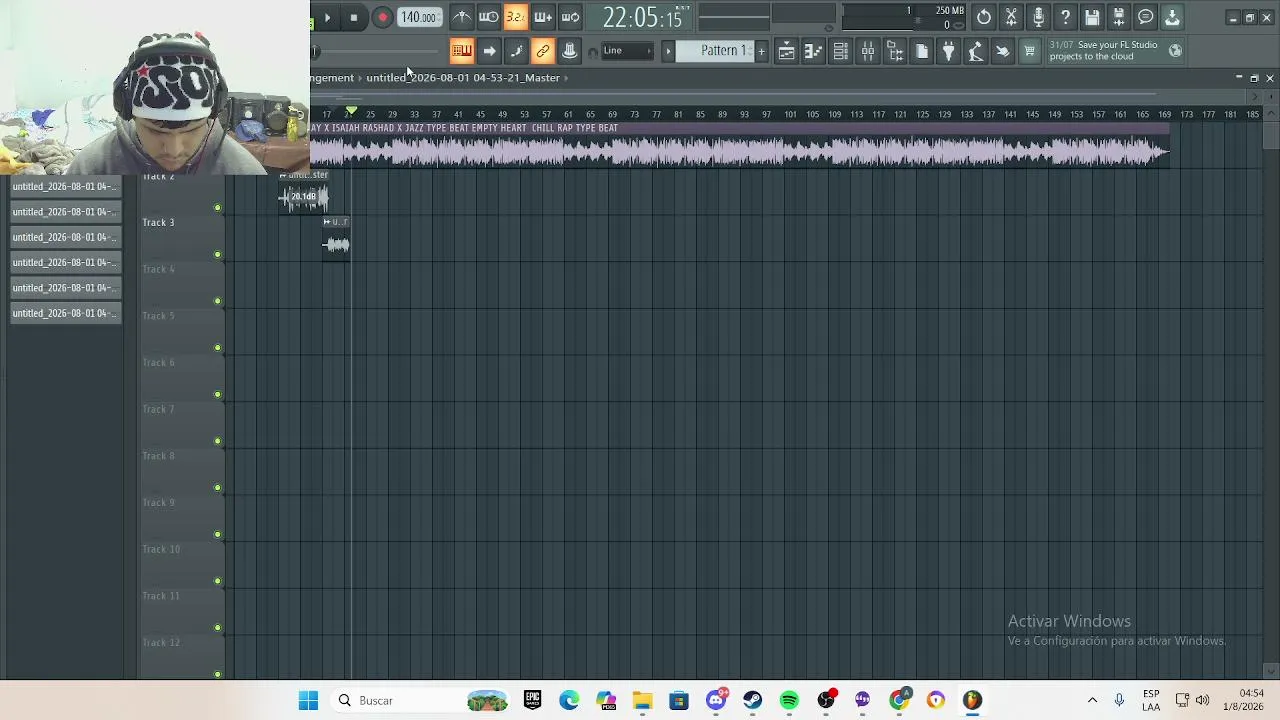Click the download tray icon
The height and width of the screenshot is (720, 1280).
[x=1172, y=17]
